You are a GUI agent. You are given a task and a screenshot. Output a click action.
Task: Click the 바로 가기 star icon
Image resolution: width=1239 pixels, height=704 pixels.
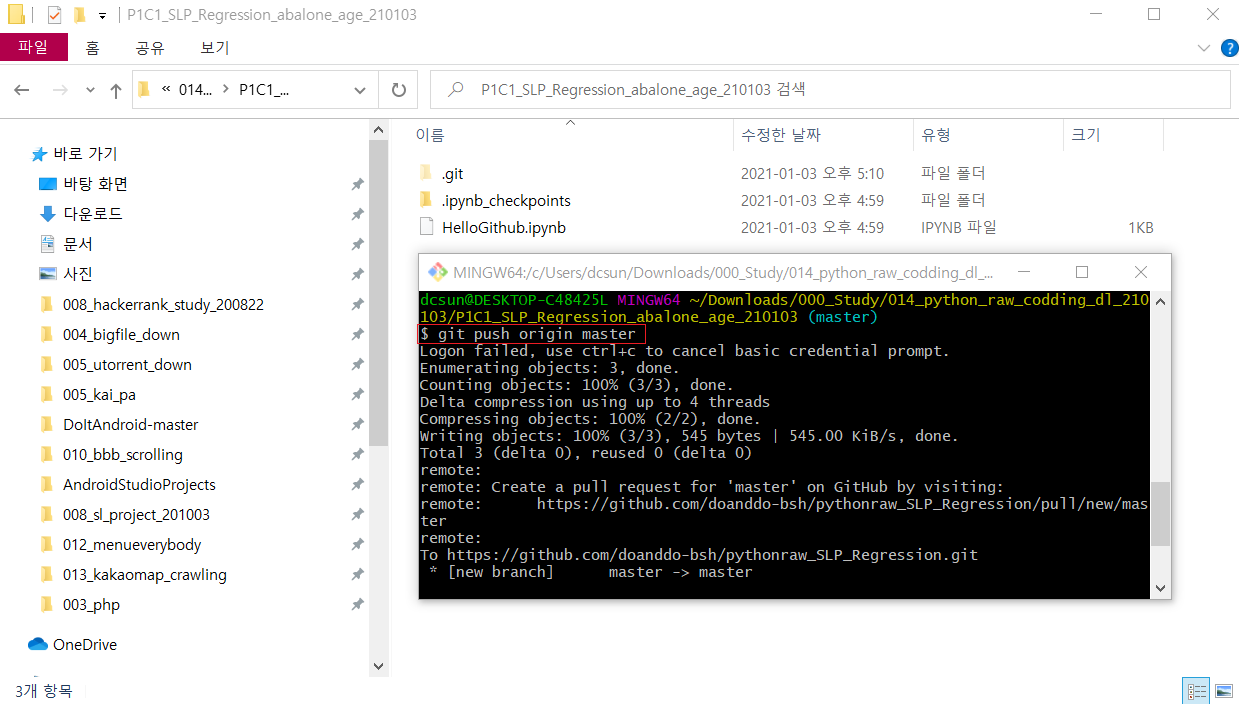click(x=39, y=154)
